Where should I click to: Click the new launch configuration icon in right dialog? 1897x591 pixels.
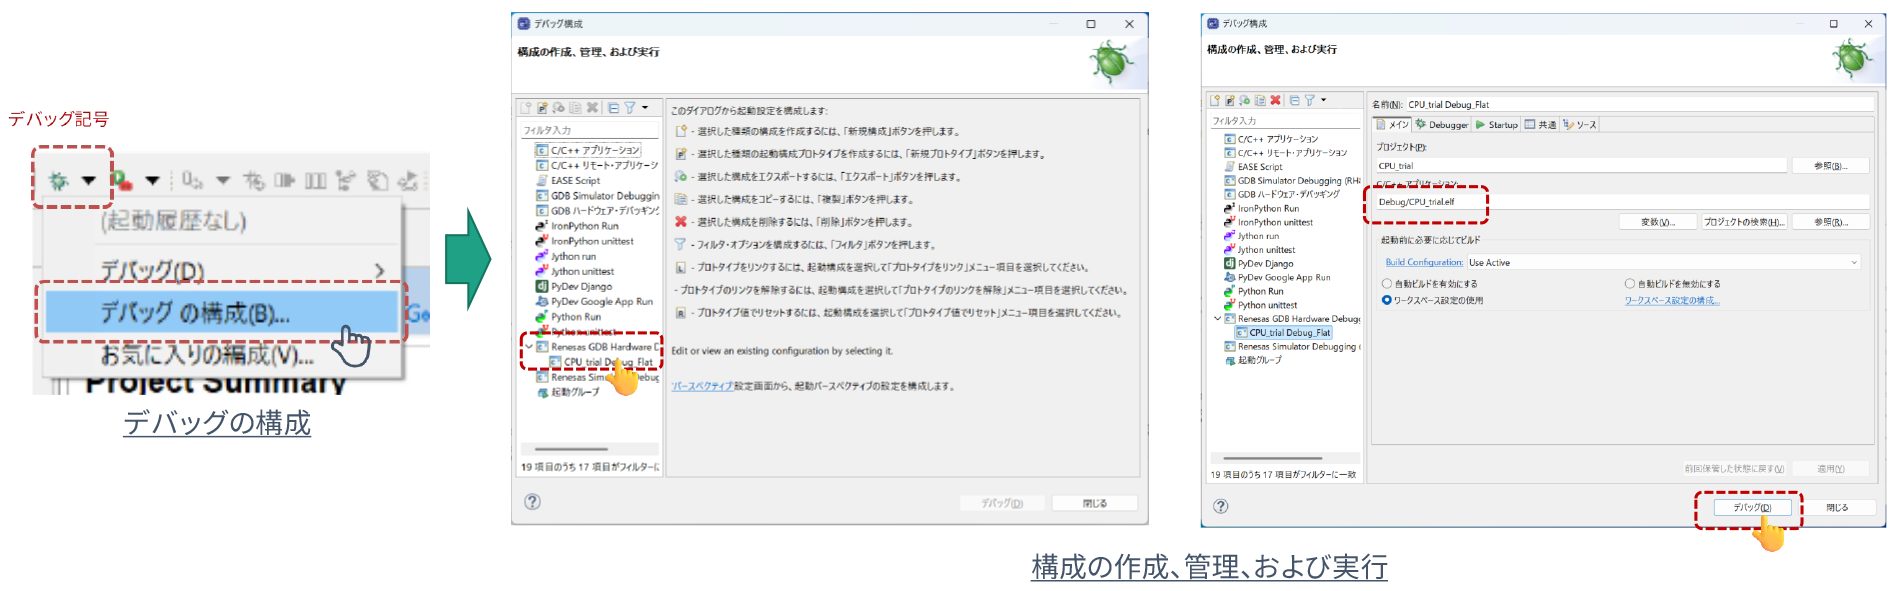pyautogui.click(x=1215, y=101)
